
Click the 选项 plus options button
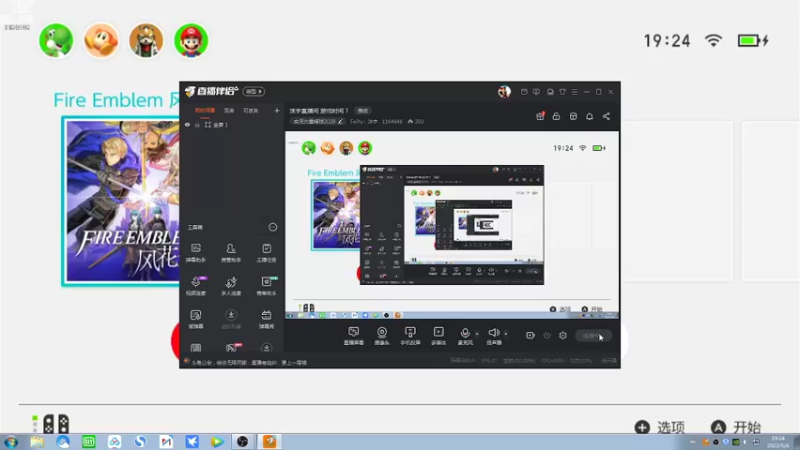[660, 427]
